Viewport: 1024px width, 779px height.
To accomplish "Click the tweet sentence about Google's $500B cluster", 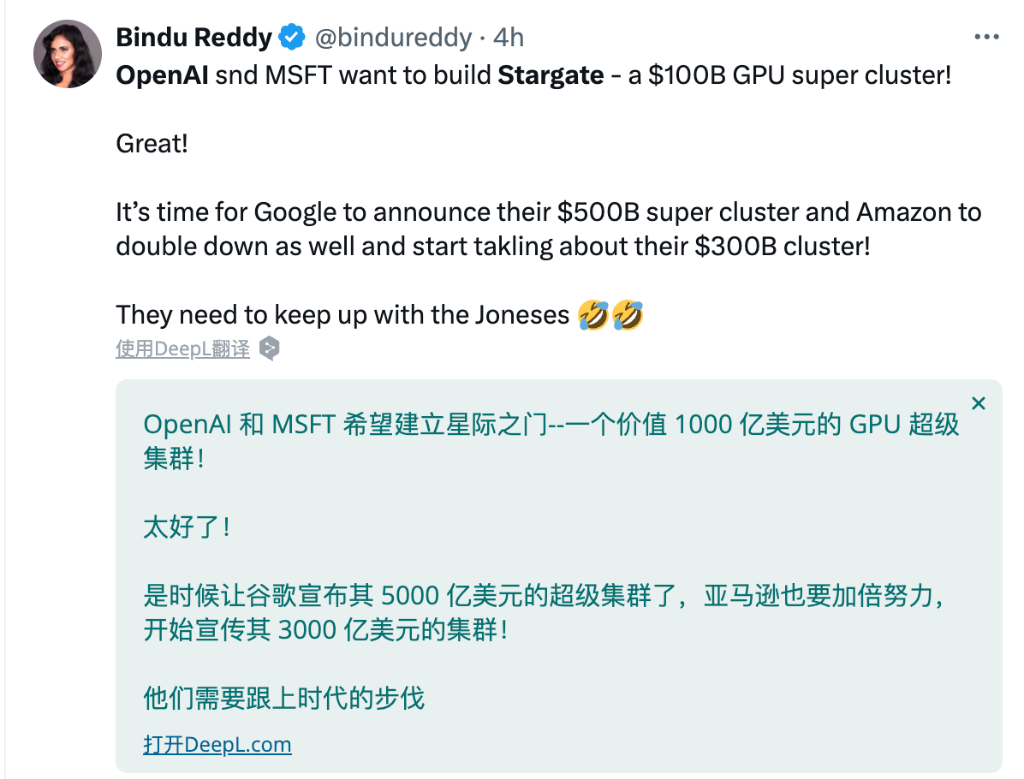I will pyautogui.click(x=549, y=229).
